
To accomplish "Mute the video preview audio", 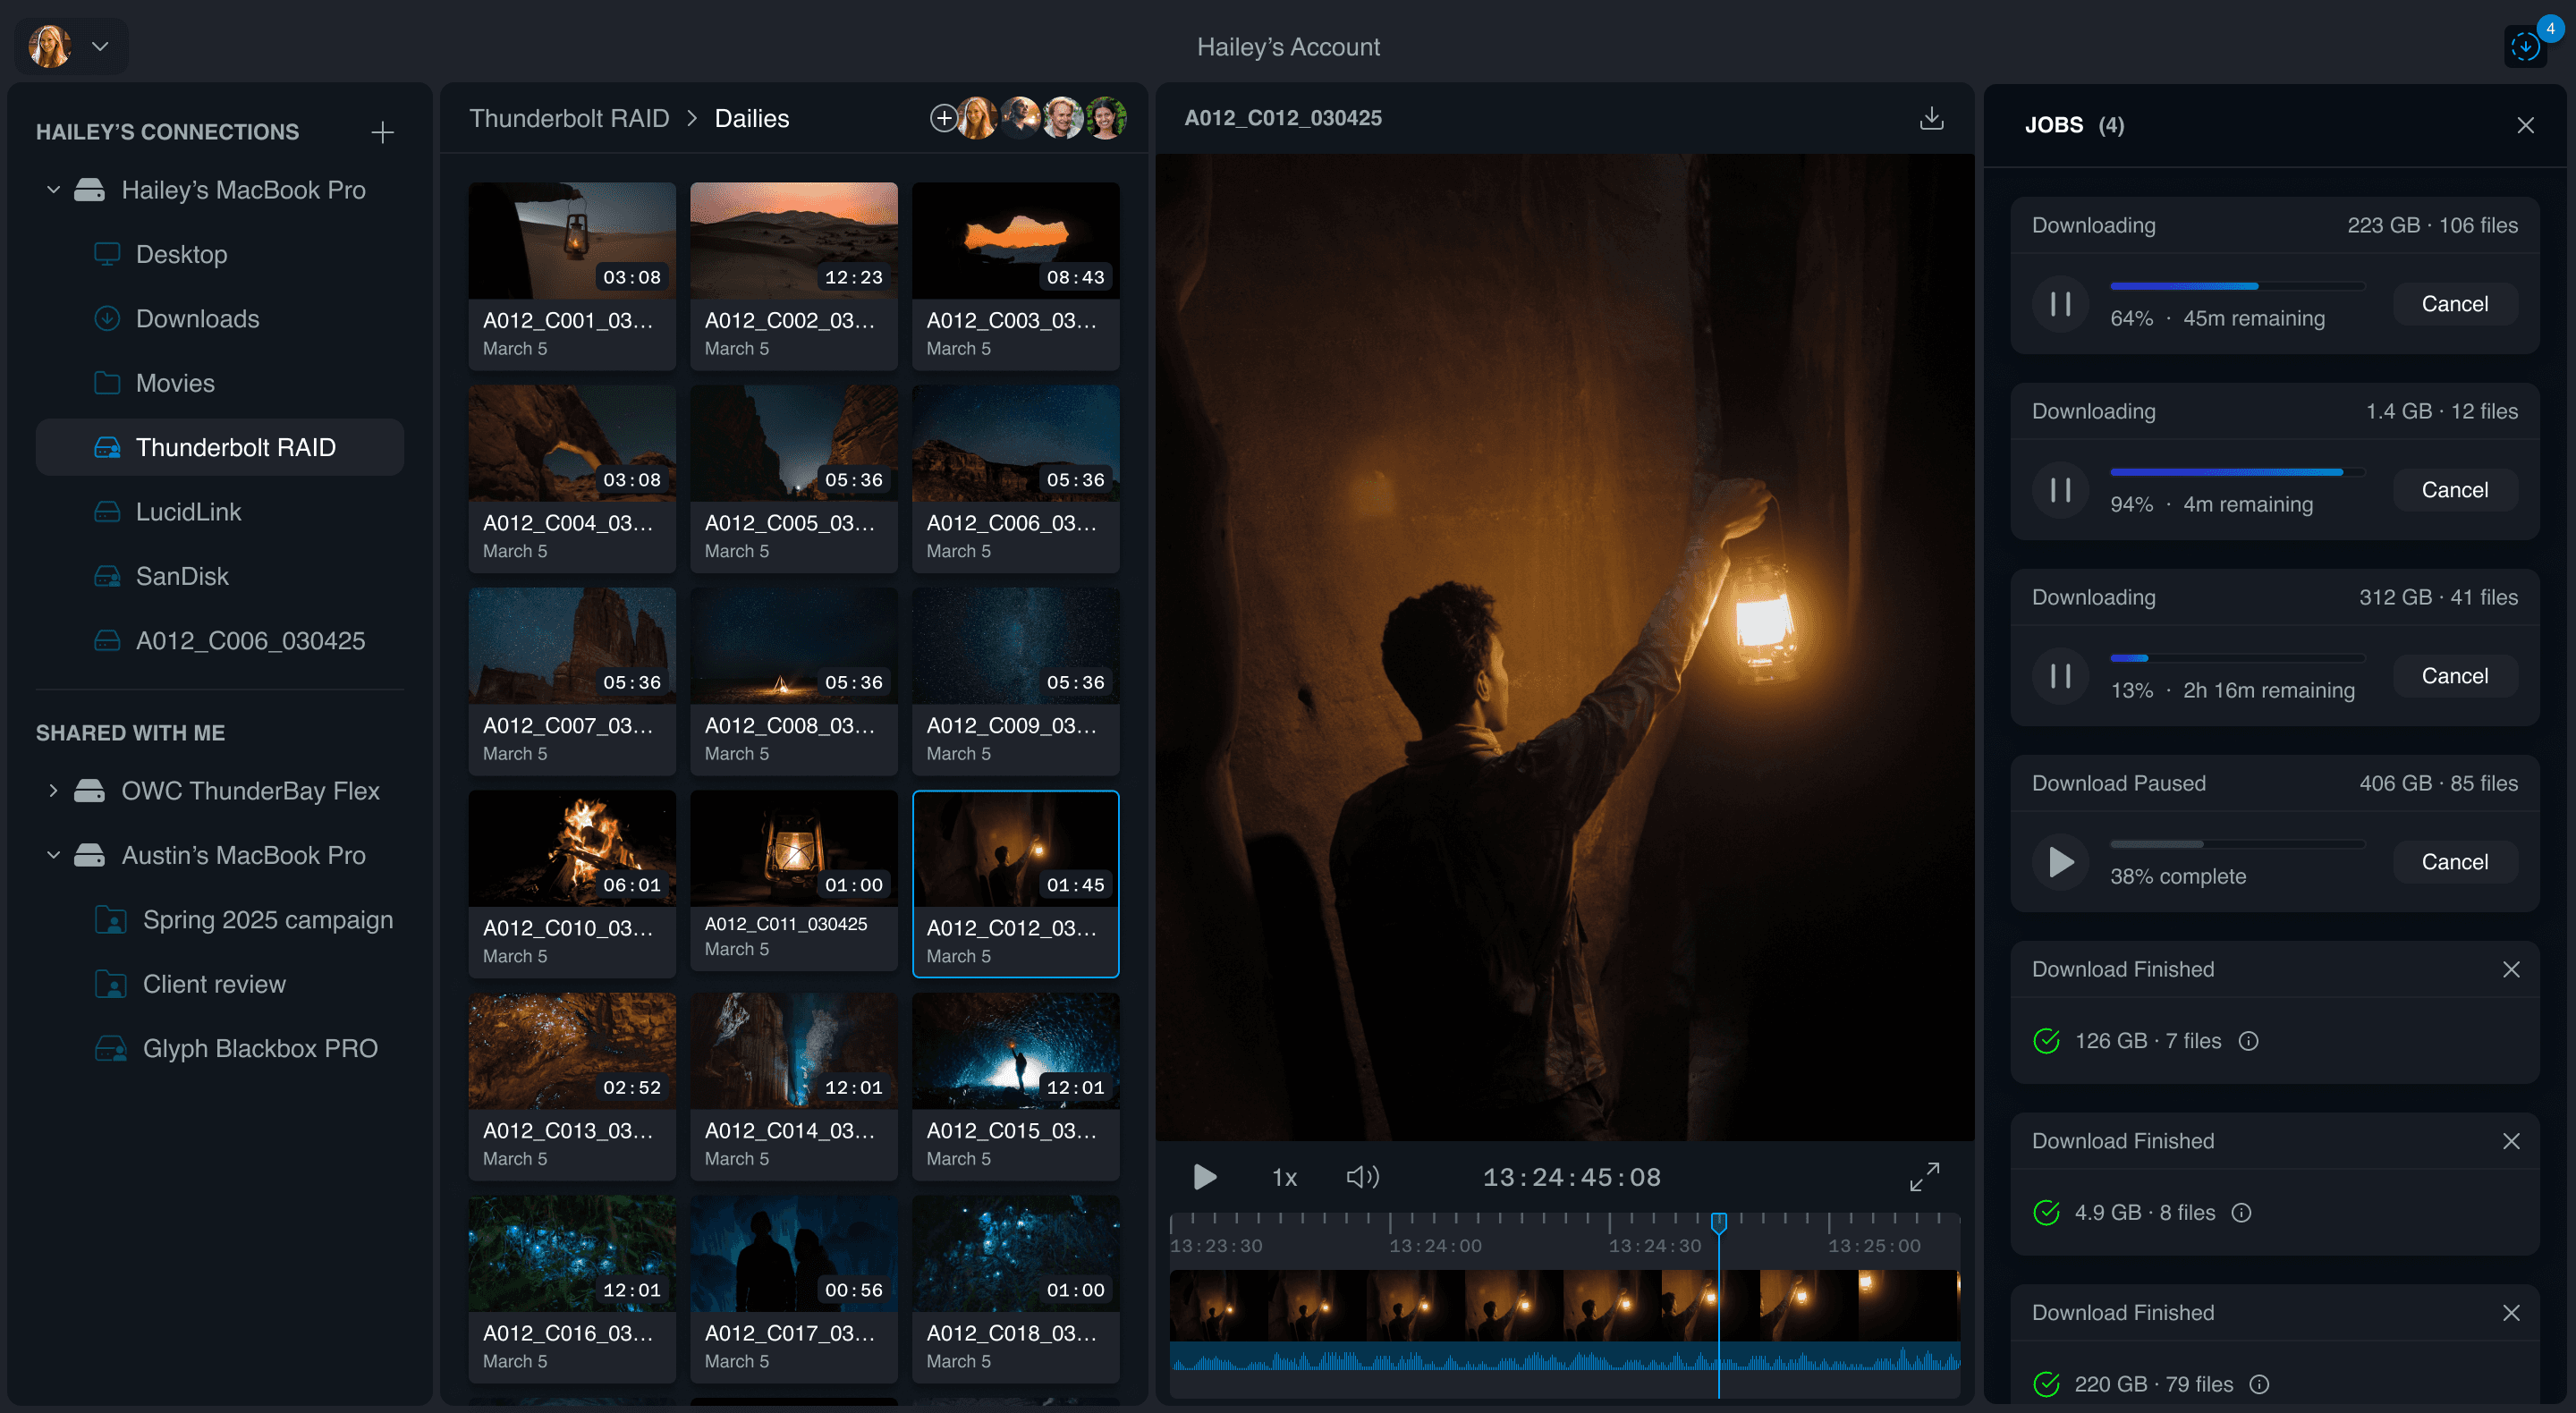I will [x=1362, y=1177].
